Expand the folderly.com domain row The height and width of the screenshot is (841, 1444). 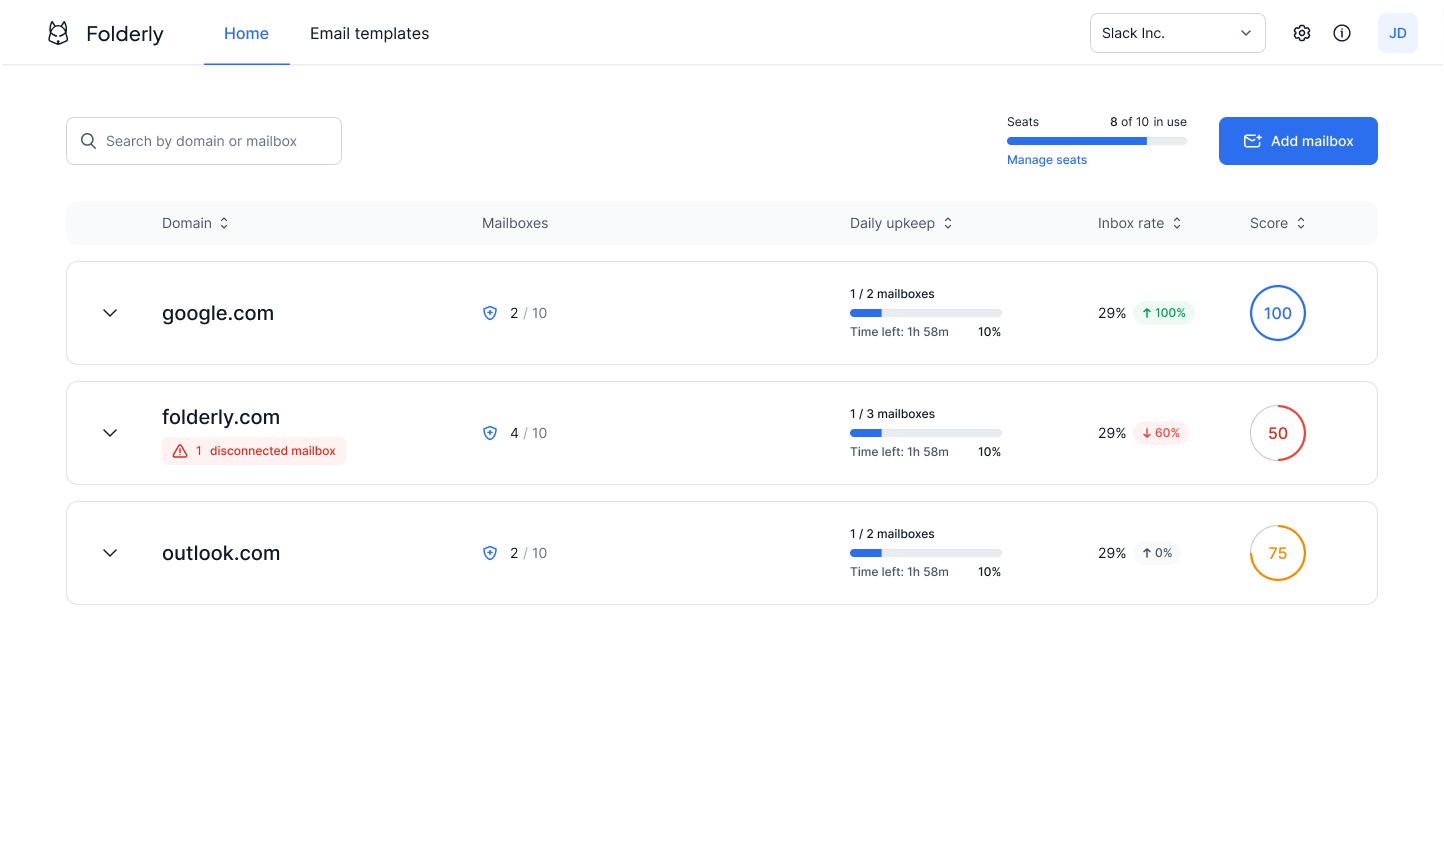110,433
